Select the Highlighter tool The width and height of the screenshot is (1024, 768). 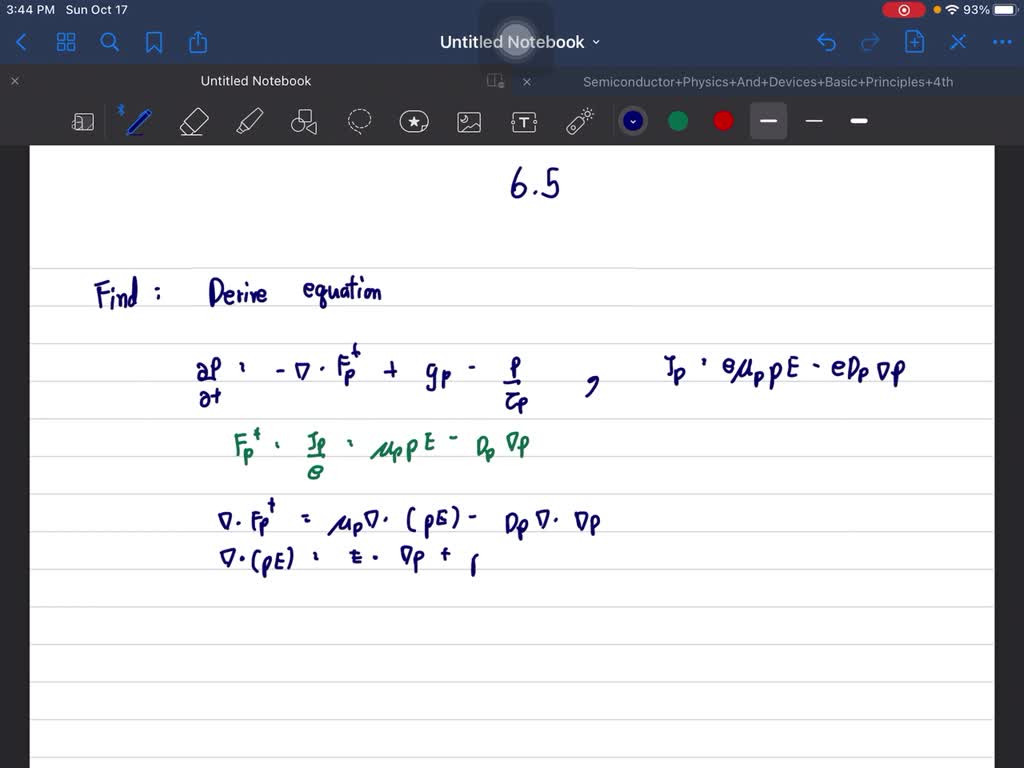(x=249, y=122)
